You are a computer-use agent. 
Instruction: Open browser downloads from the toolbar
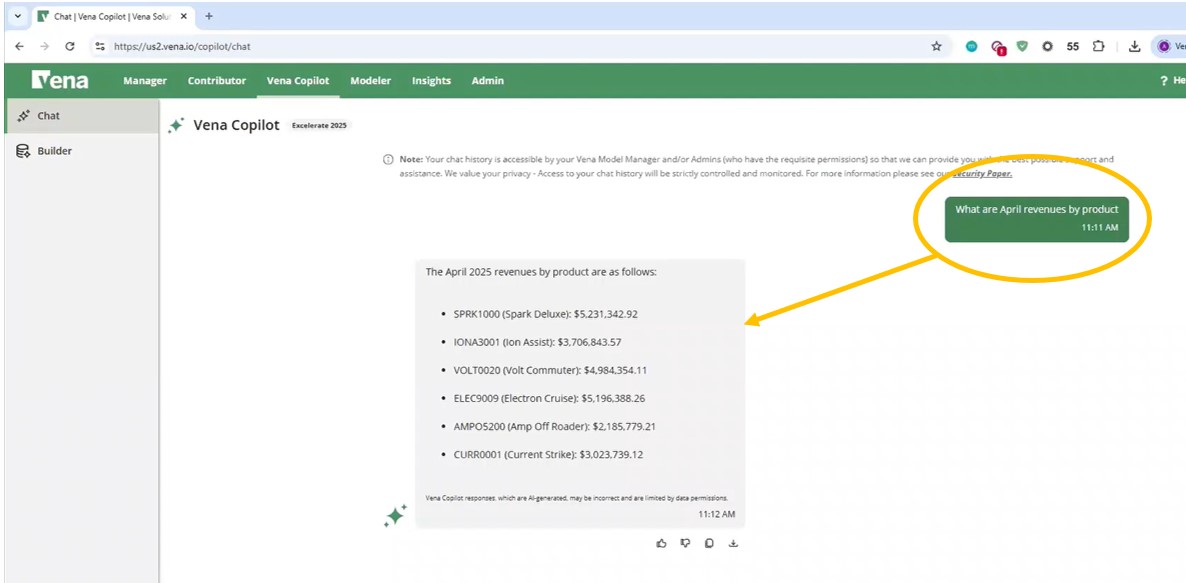pos(1134,46)
